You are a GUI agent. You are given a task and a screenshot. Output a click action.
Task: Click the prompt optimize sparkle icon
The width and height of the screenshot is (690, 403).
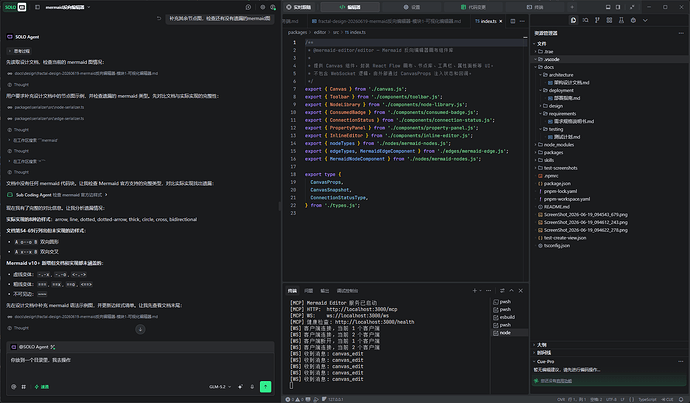point(240,387)
